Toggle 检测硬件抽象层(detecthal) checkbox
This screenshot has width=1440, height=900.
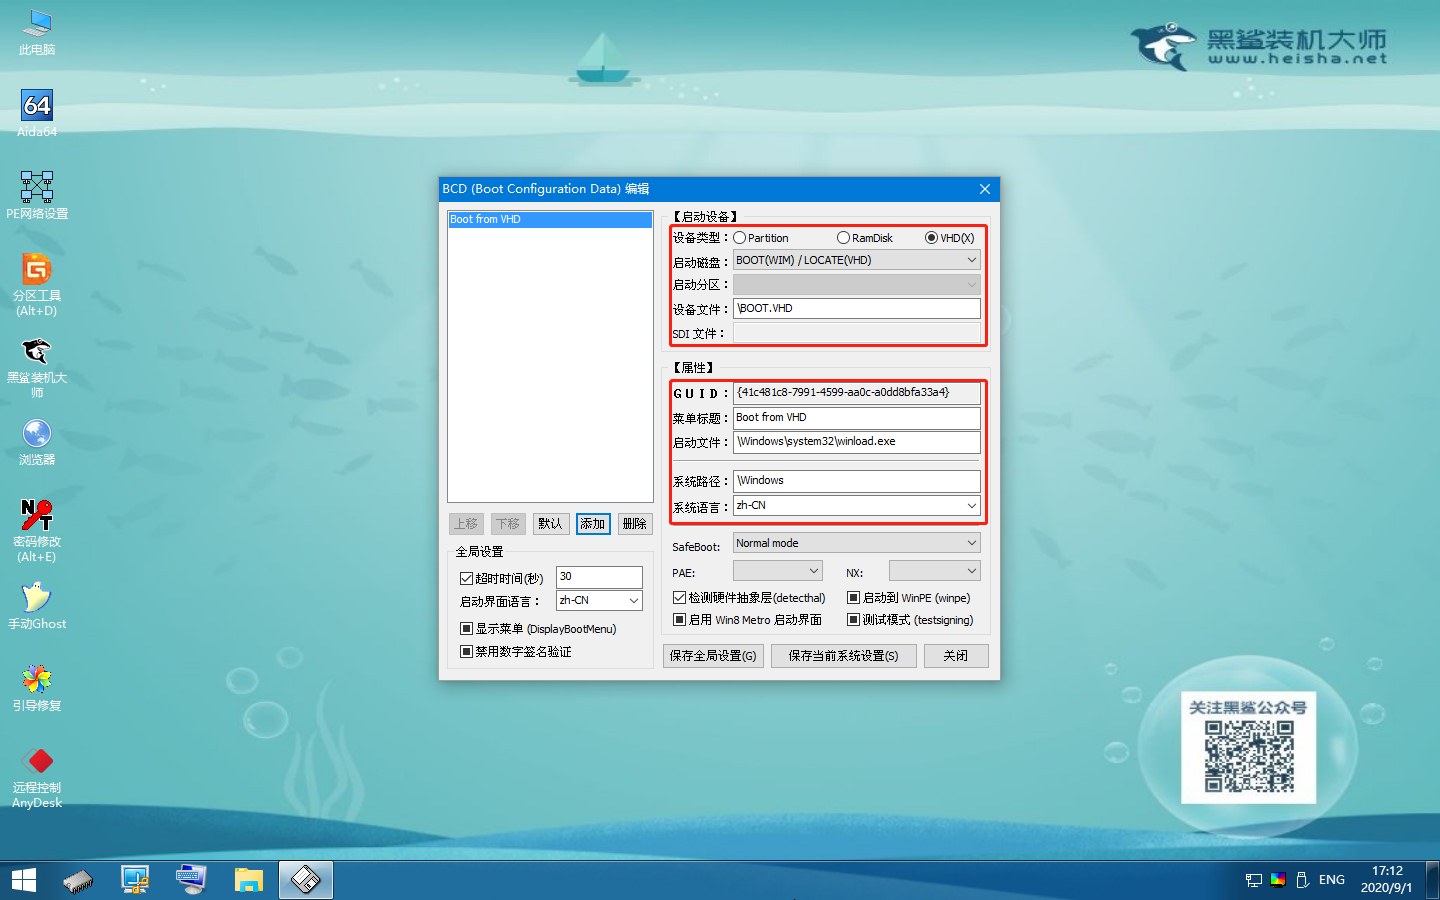pos(749,598)
